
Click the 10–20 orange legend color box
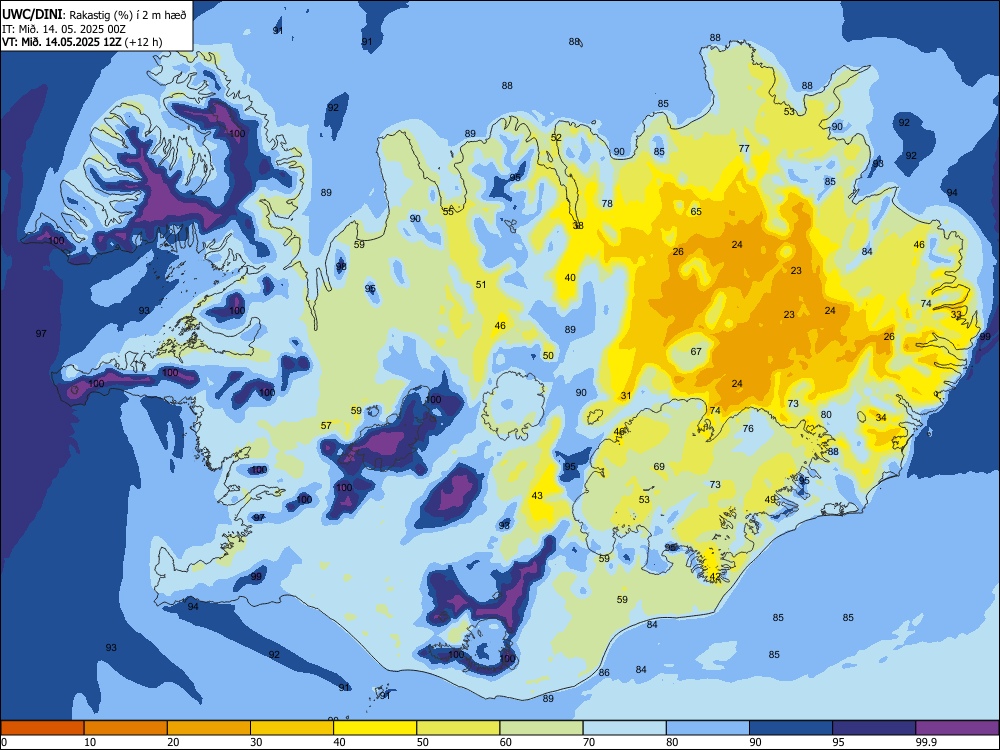126,728
